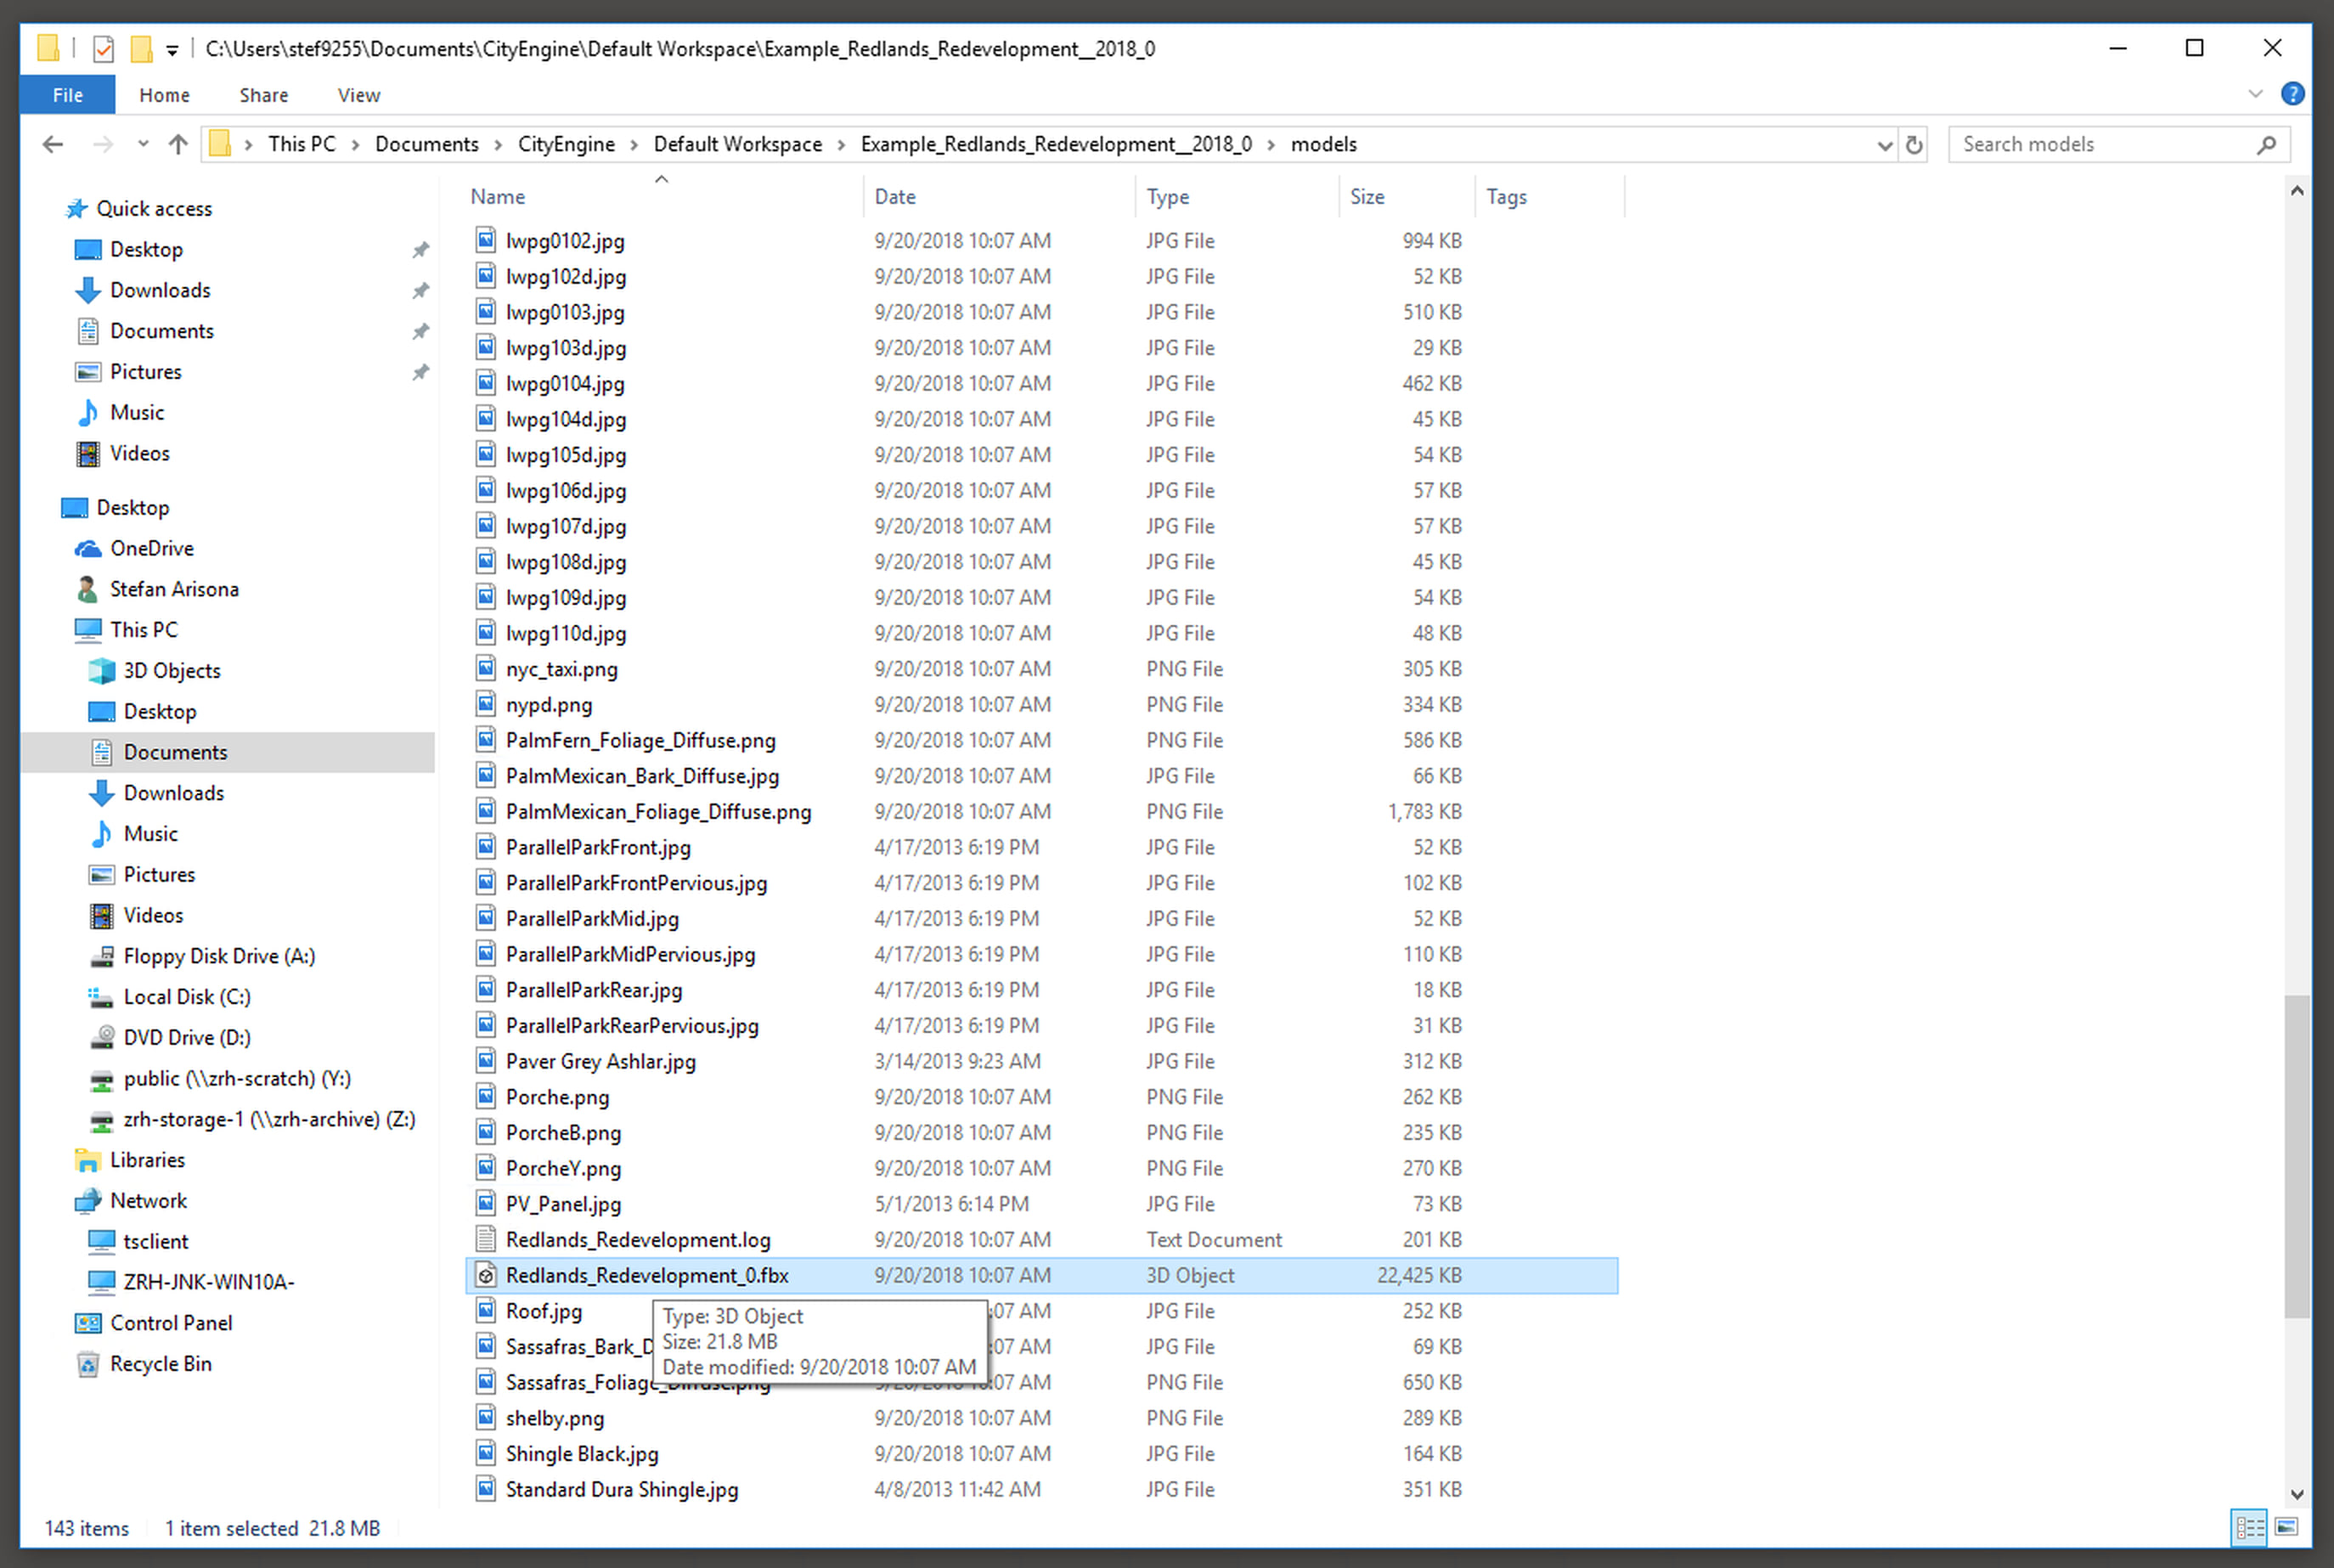The height and width of the screenshot is (1568, 2334).
Task: Click the vertical scrollbar down arrow
Action: coord(2296,1494)
